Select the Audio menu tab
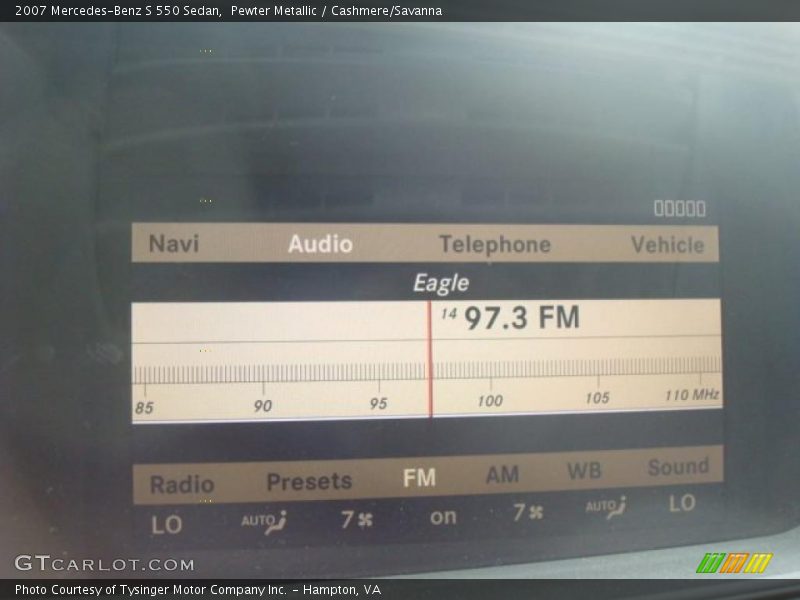 (x=320, y=244)
